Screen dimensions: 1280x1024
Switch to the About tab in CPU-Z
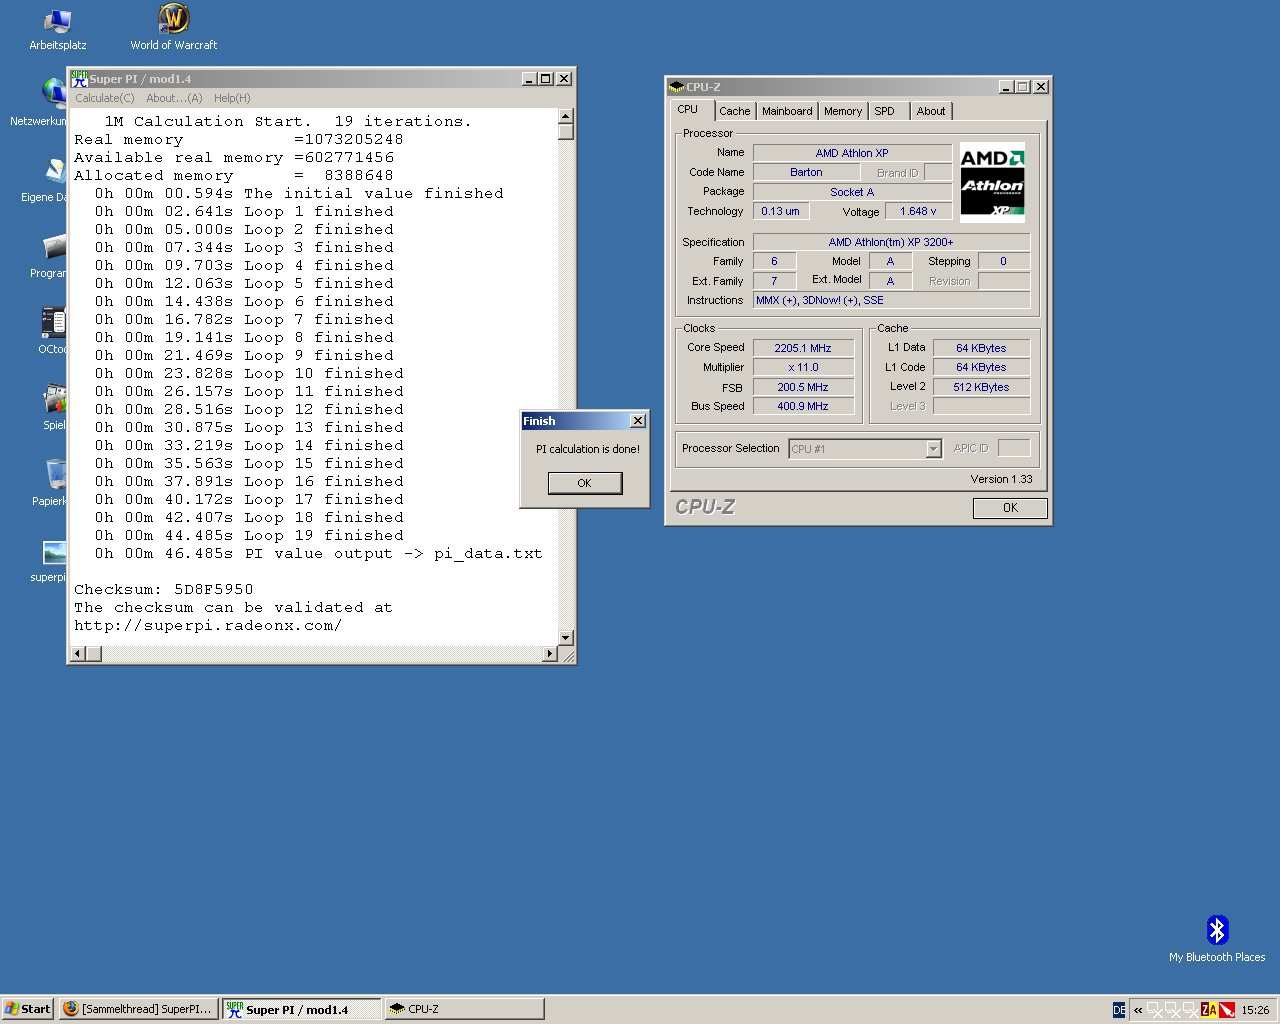pyautogui.click(x=931, y=111)
